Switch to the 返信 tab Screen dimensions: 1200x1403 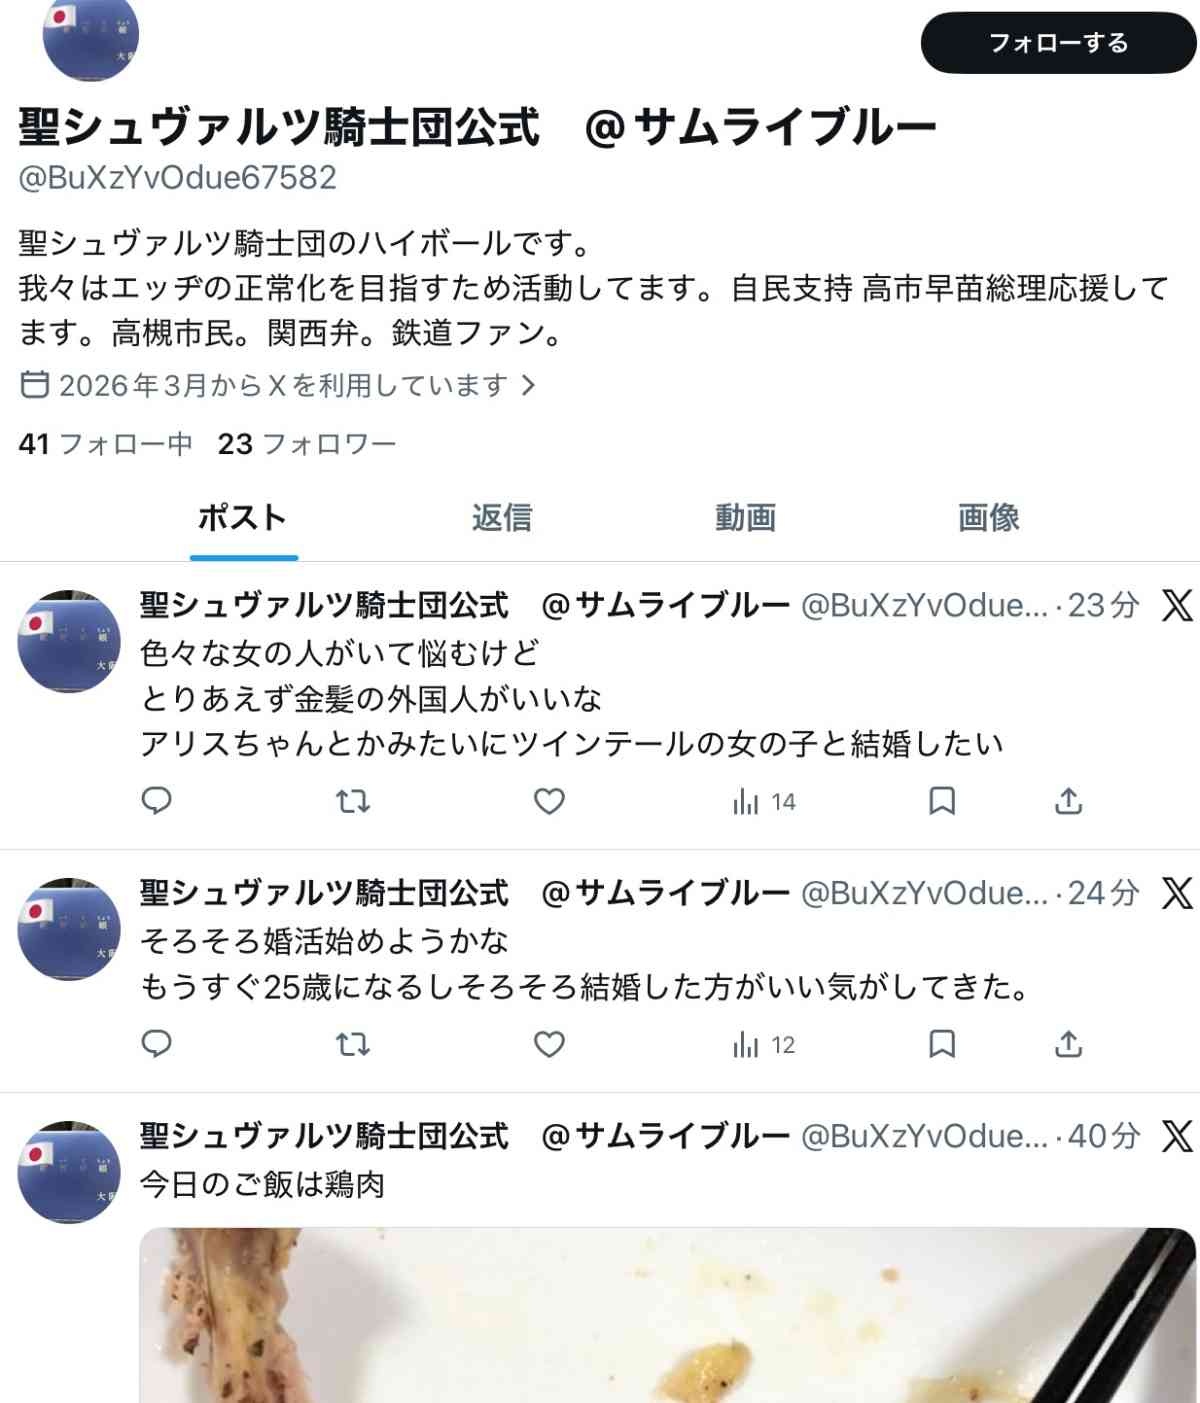coord(502,517)
